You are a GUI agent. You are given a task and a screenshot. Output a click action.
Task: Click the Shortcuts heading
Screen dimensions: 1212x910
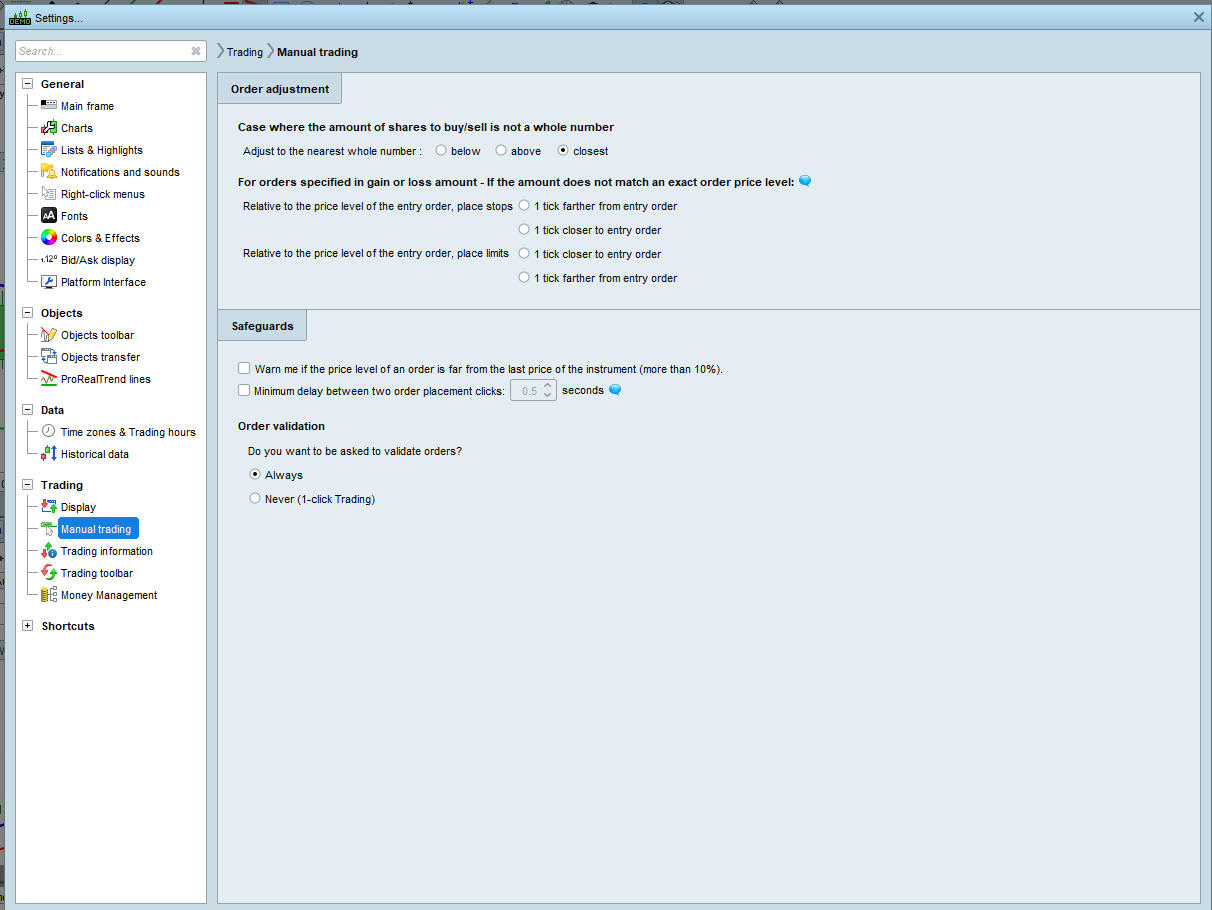[68, 626]
